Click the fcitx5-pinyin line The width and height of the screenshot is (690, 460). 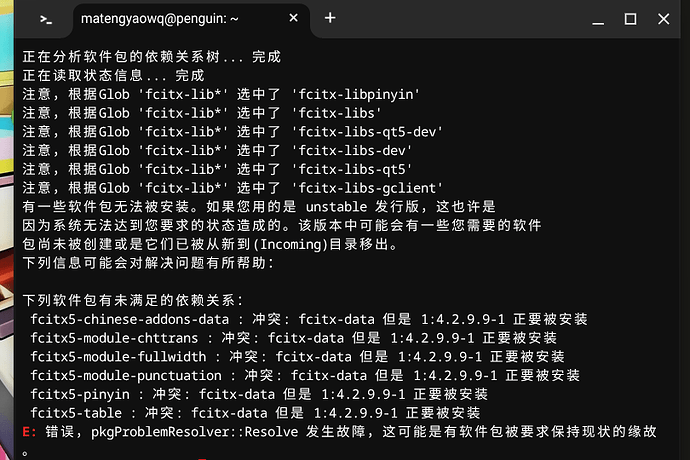click(x=259, y=394)
